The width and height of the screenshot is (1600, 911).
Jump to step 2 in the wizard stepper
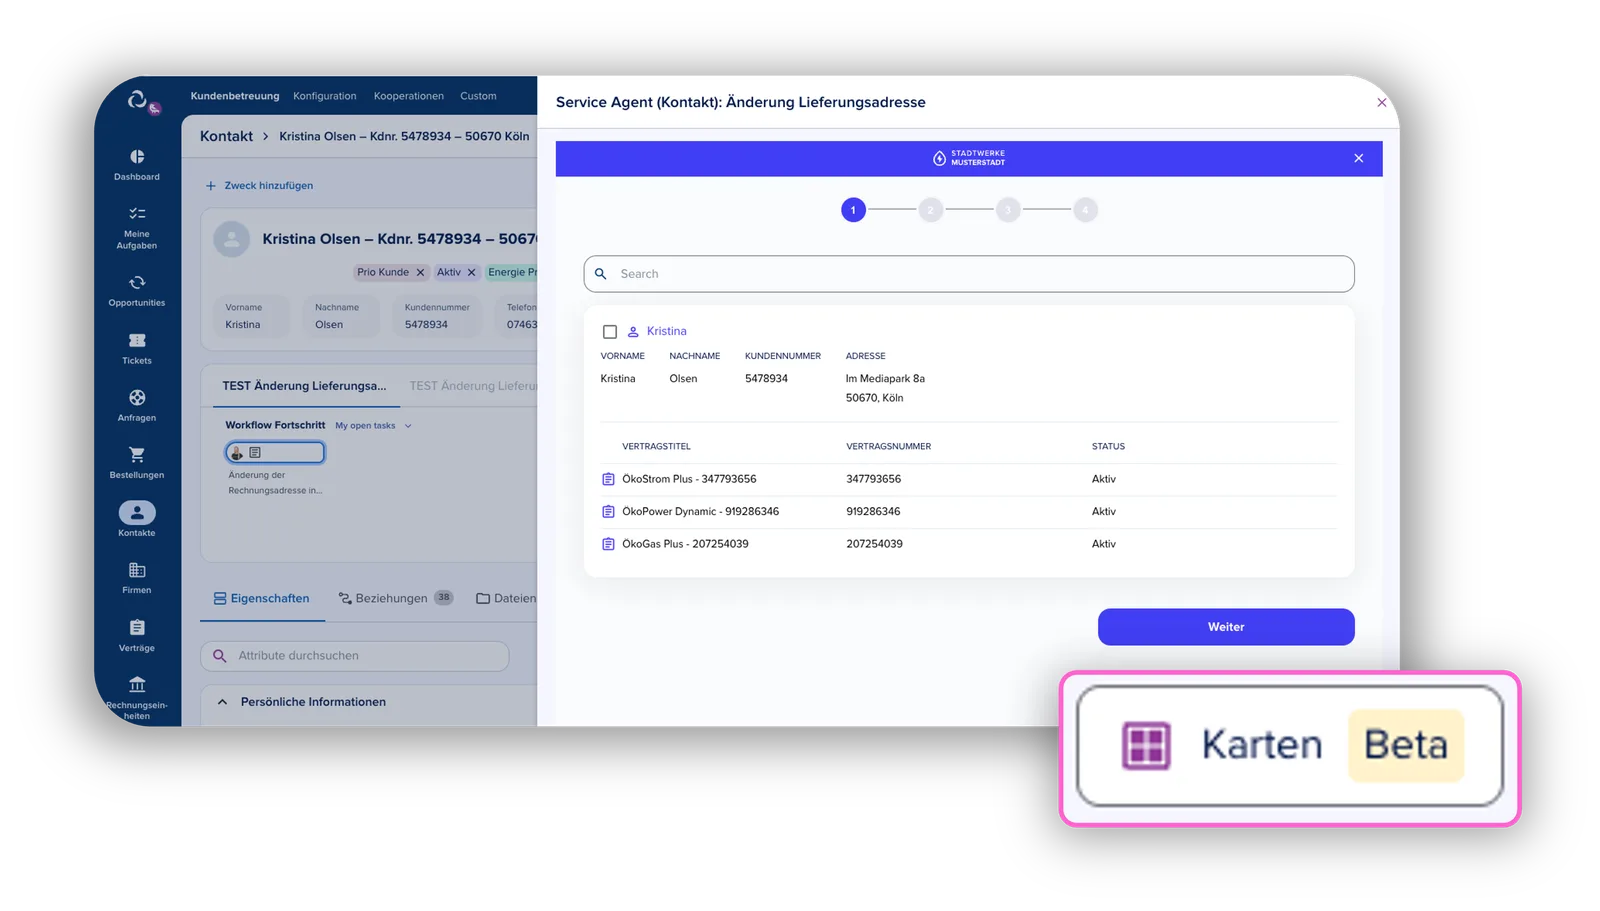coord(931,210)
